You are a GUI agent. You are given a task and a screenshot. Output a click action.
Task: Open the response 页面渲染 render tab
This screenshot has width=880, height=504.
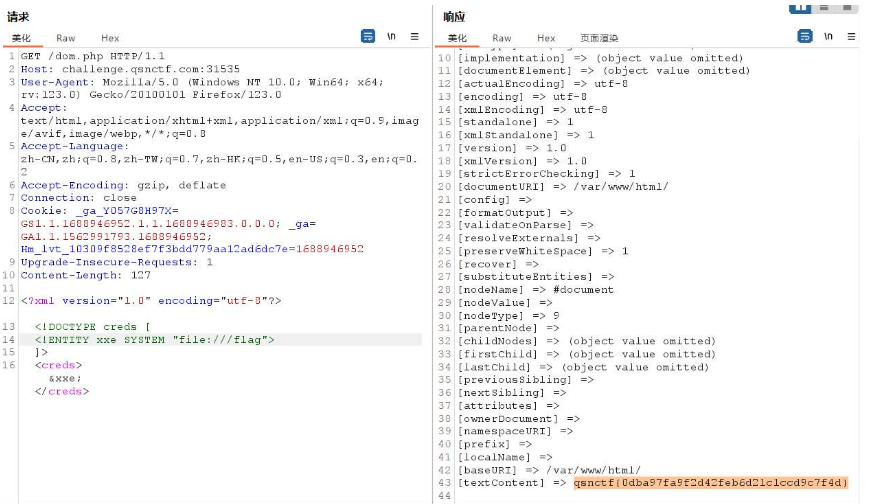pyautogui.click(x=599, y=38)
